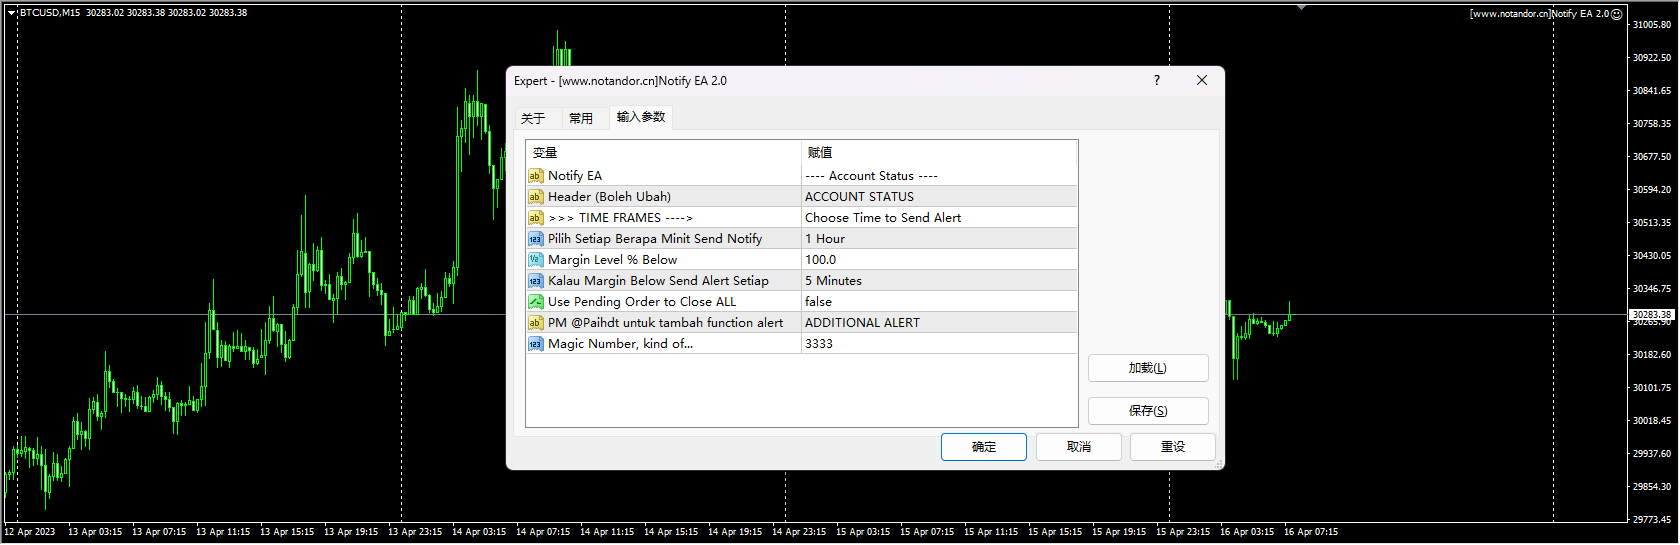This screenshot has width=1680, height=545.
Task: Select the 'Header (Boleh Ubah)' variable name
Action: coord(609,197)
